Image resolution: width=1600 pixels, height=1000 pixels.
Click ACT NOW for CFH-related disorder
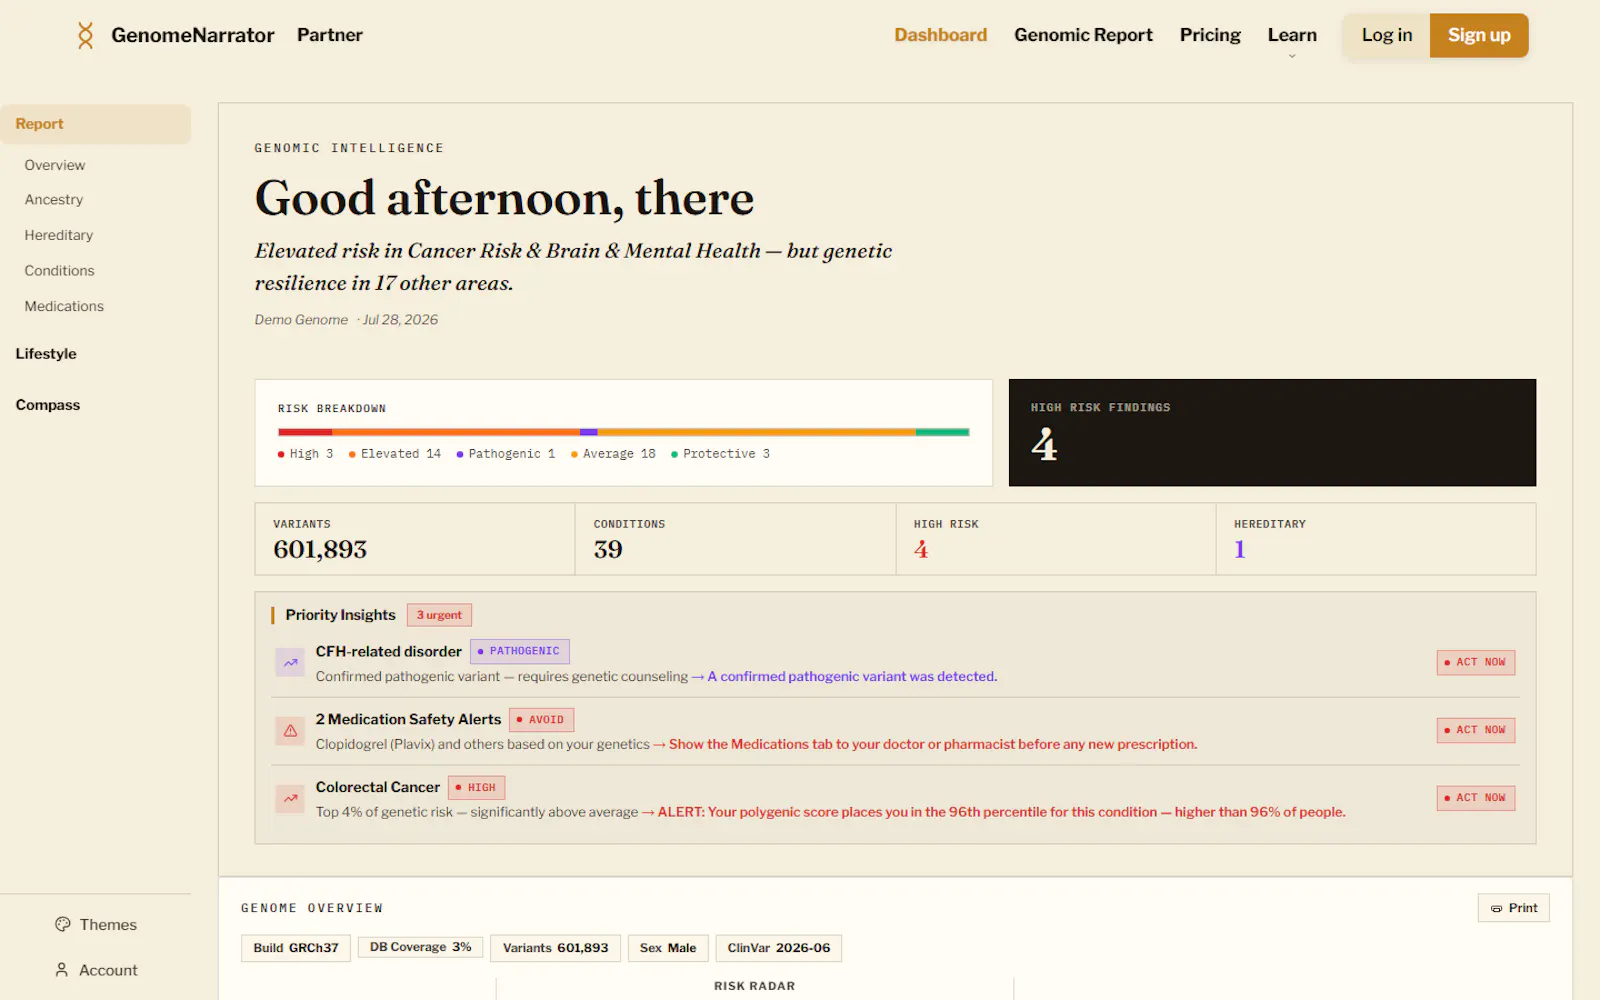1476,662
